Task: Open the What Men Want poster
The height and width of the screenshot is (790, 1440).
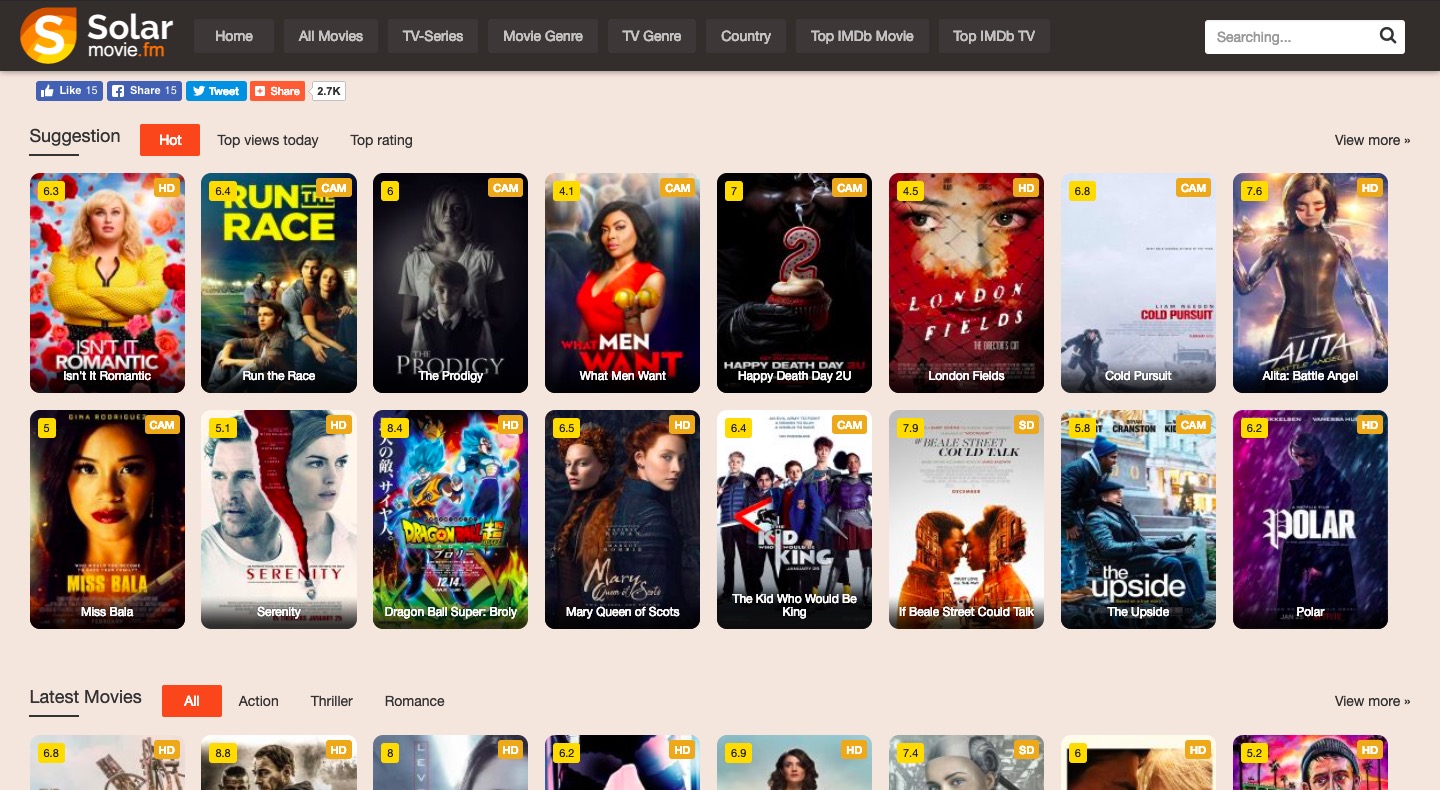Action: (622, 283)
